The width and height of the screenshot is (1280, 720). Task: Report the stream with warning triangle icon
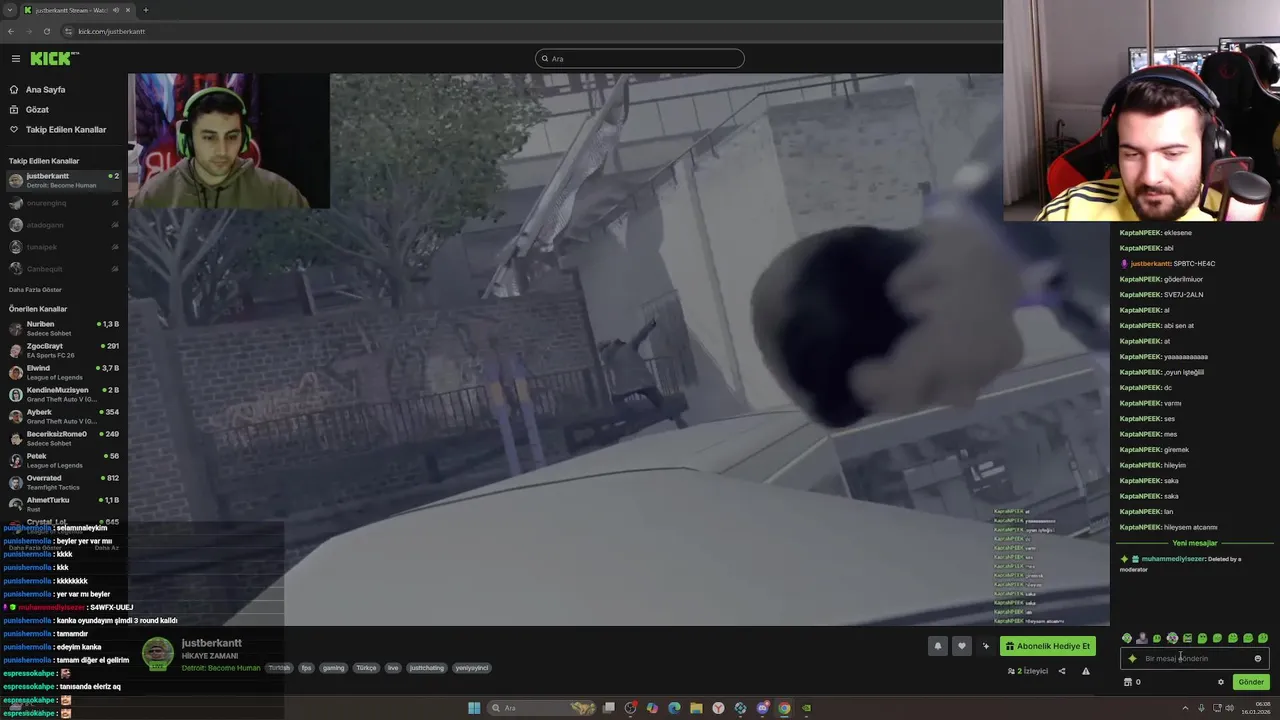[x=1086, y=671]
